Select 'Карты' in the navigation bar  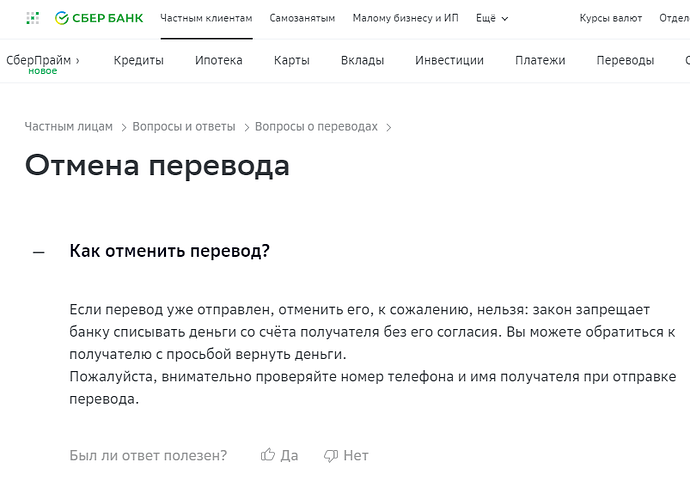[x=291, y=60]
